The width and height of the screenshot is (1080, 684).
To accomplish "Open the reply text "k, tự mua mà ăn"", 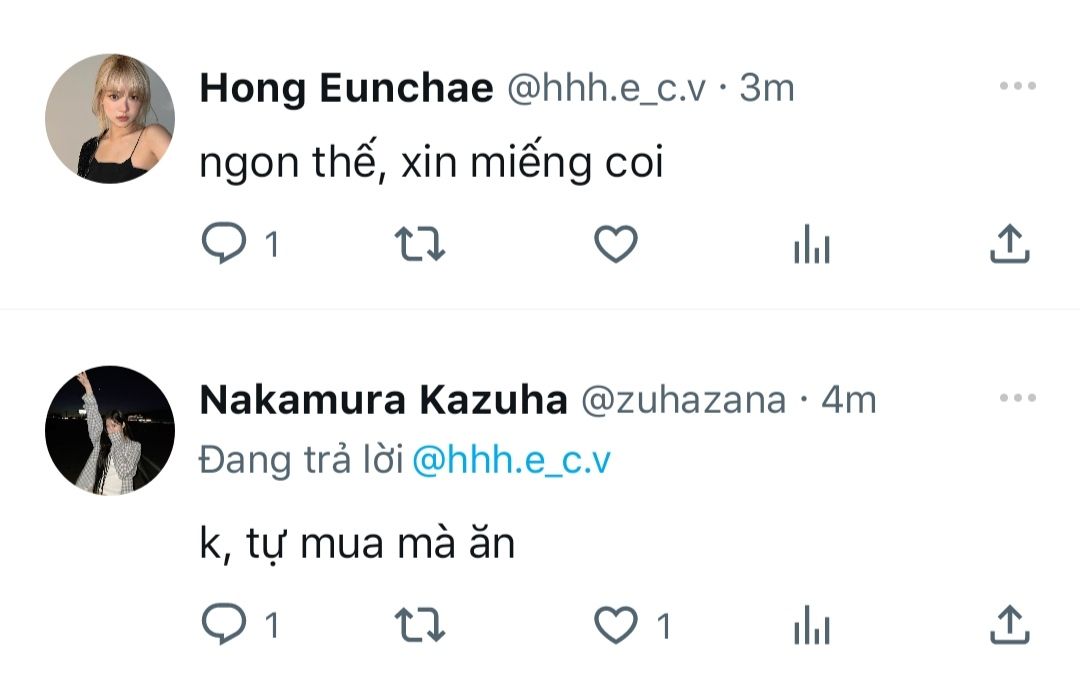I will (x=357, y=544).
